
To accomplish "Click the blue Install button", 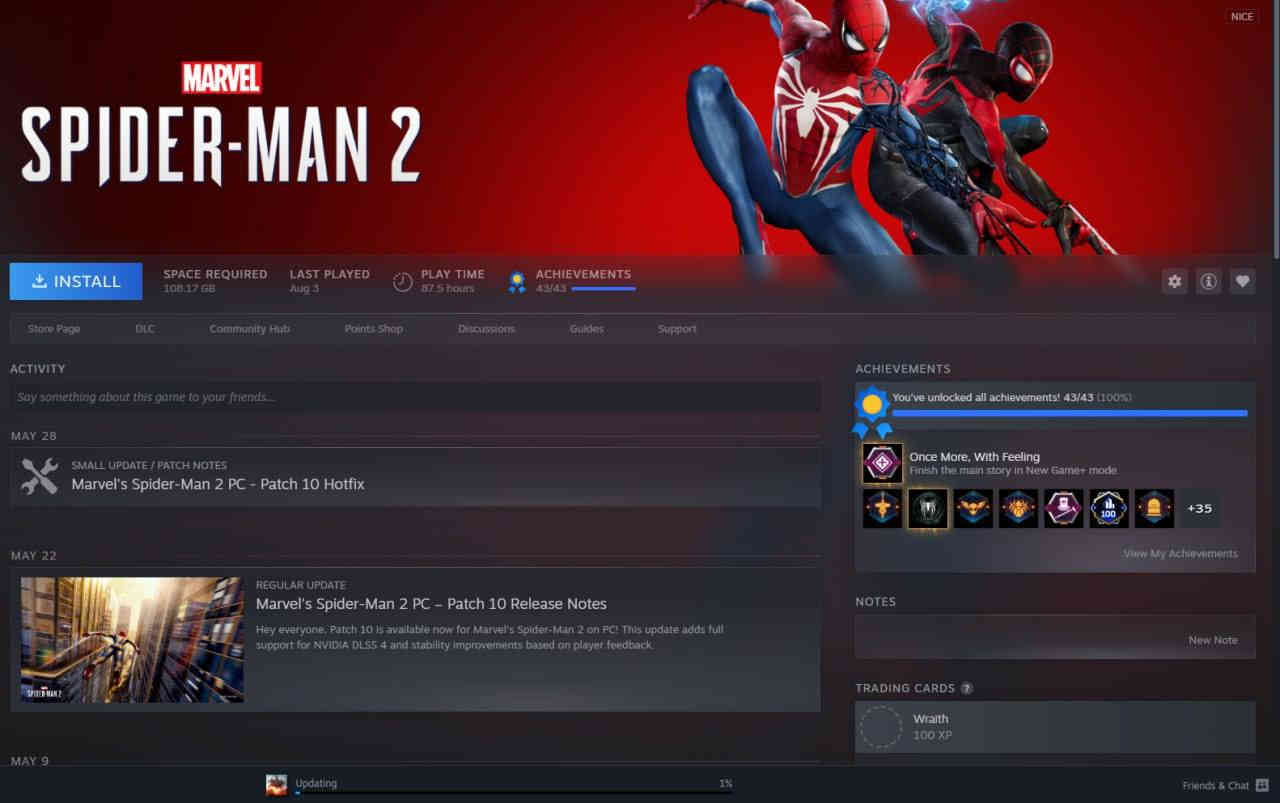I will 76,281.
